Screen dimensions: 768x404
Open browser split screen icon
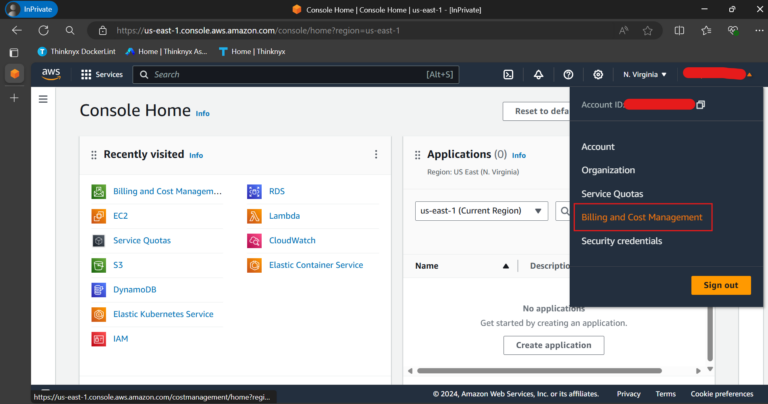pos(679,30)
